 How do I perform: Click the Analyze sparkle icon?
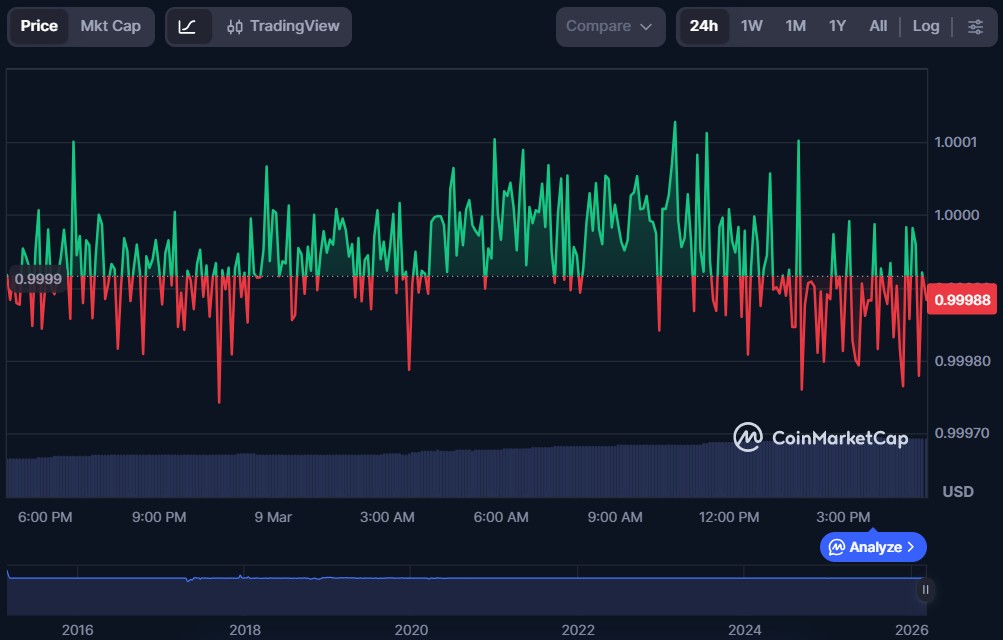835,547
